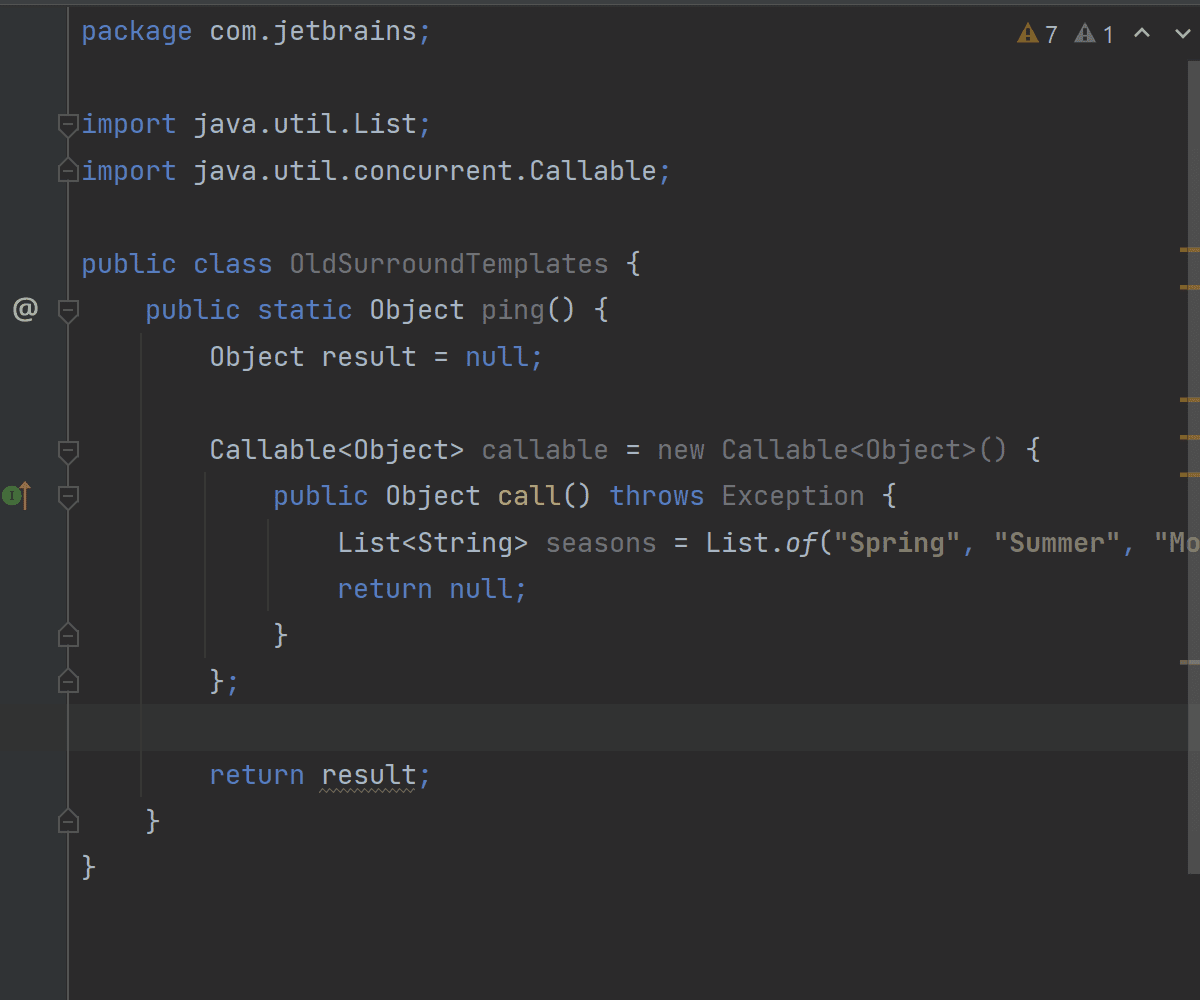1200x1000 pixels.
Task: Click the first orange warning stripe near class declaration
Action: (x=1190, y=248)
